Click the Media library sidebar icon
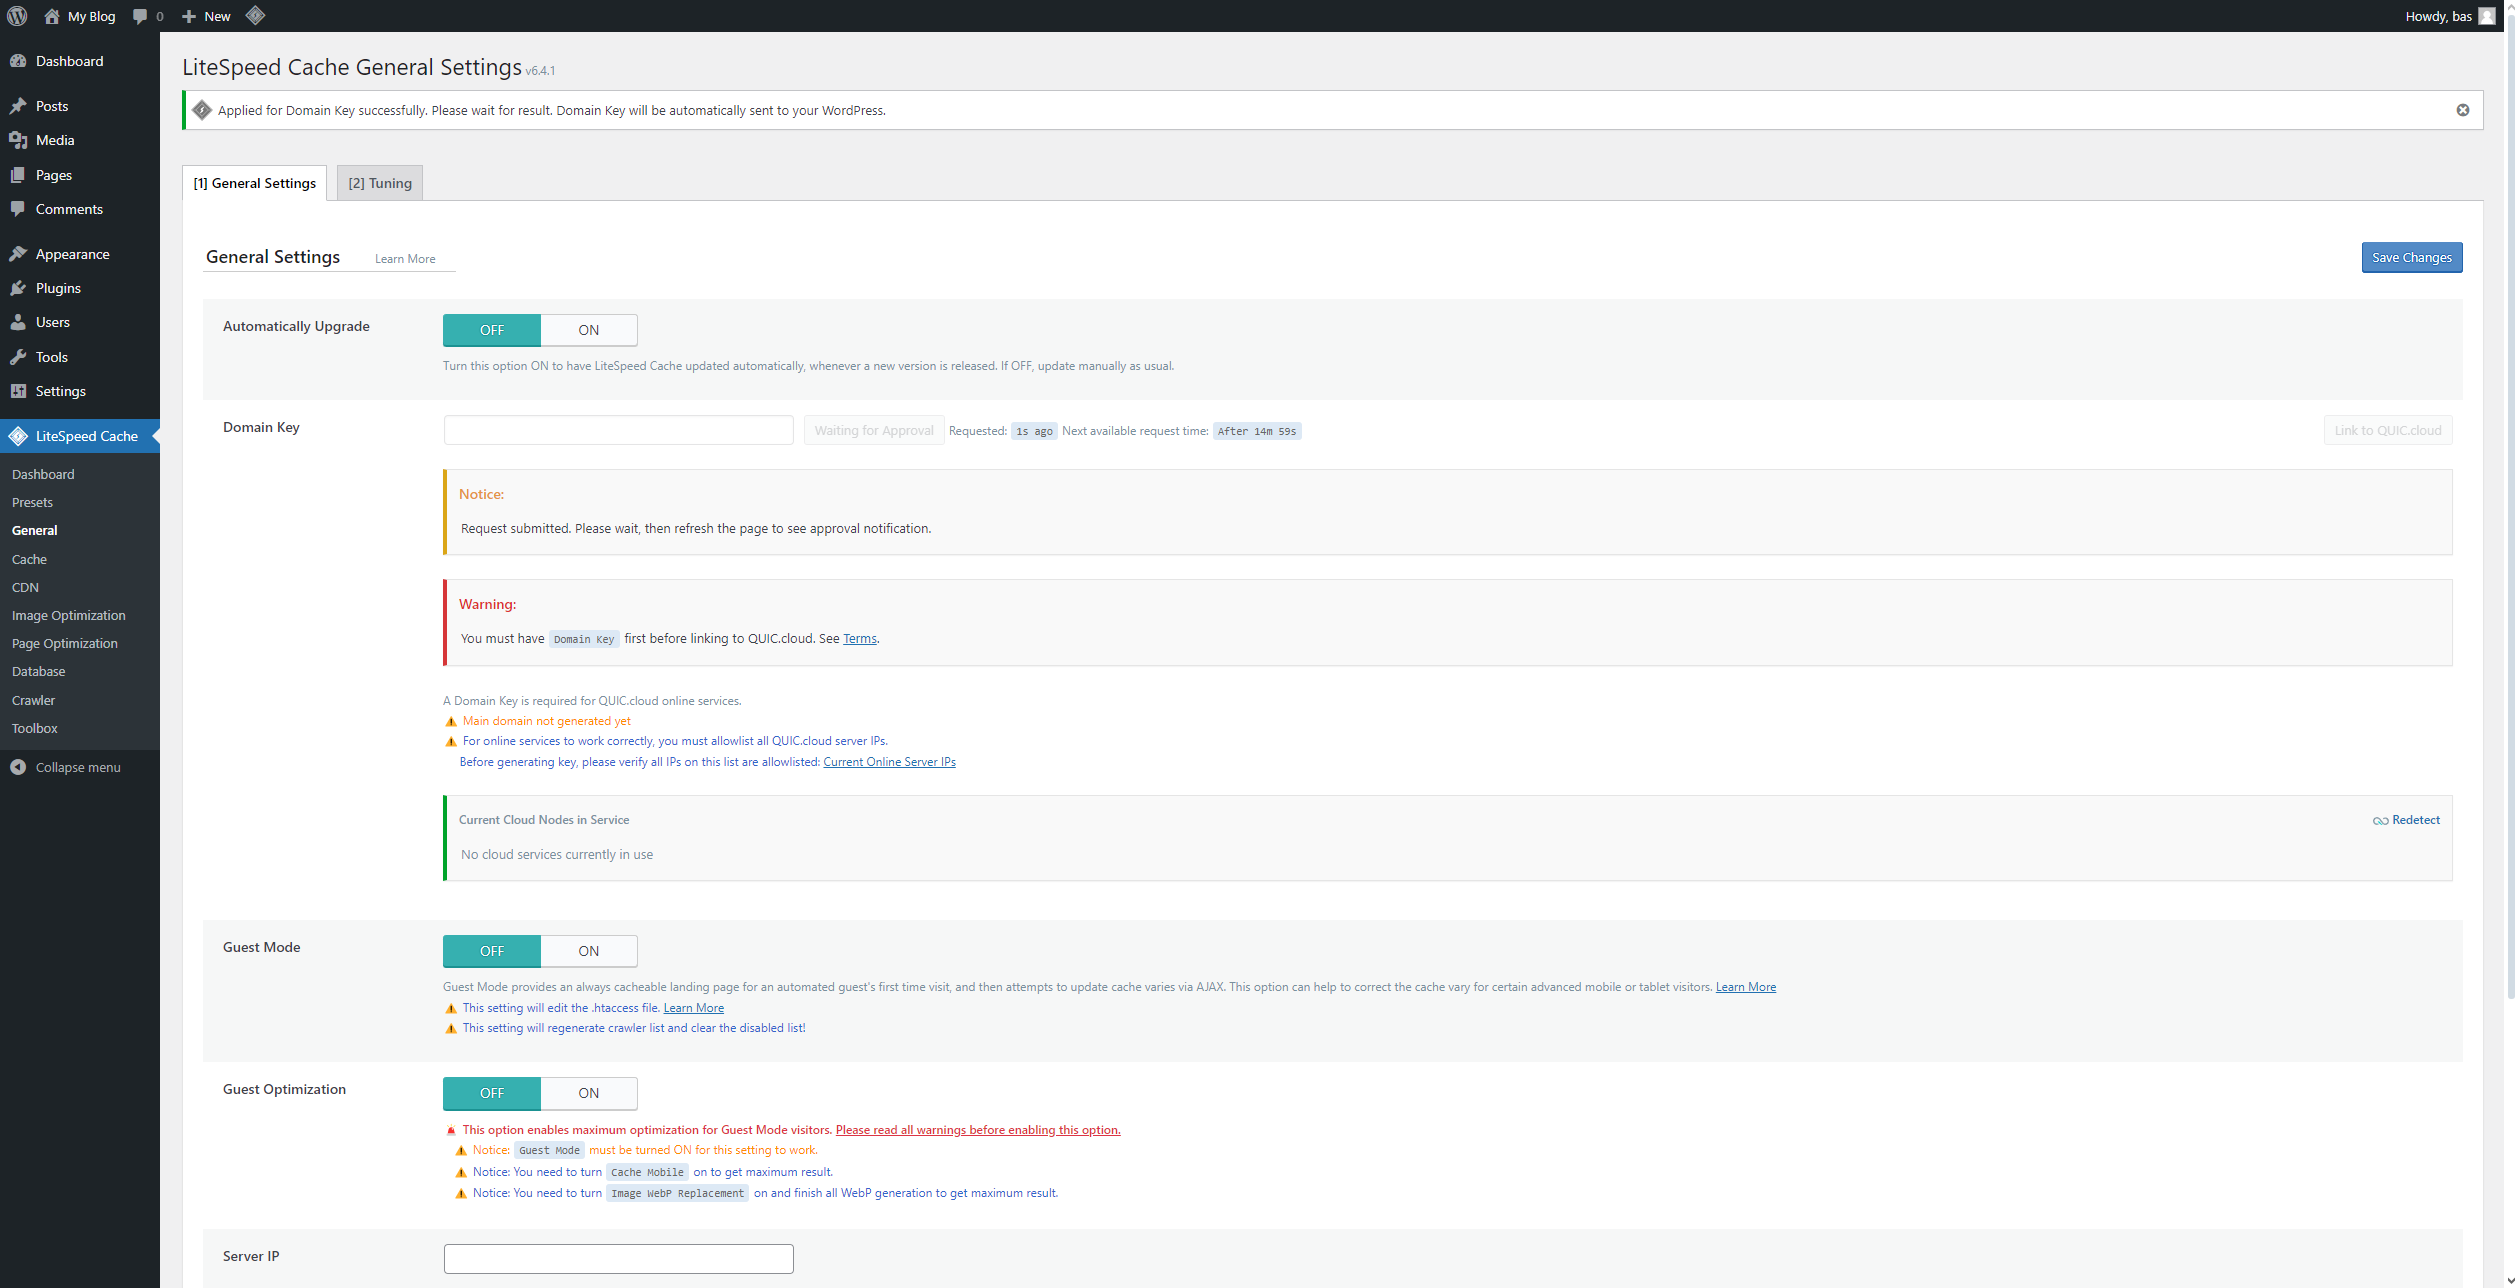The height and width of the screenshot is (1288, 2519). click(x=18, y=140)
